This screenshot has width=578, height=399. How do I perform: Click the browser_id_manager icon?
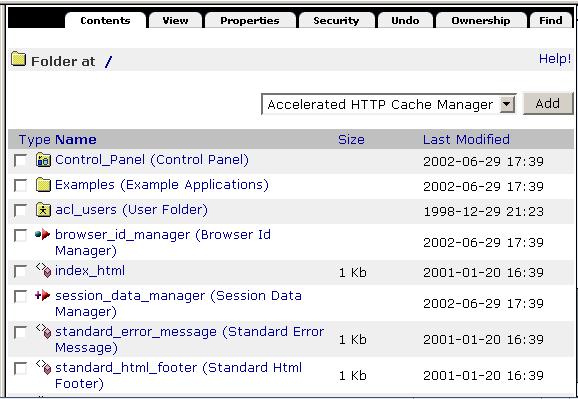[42, 234]
